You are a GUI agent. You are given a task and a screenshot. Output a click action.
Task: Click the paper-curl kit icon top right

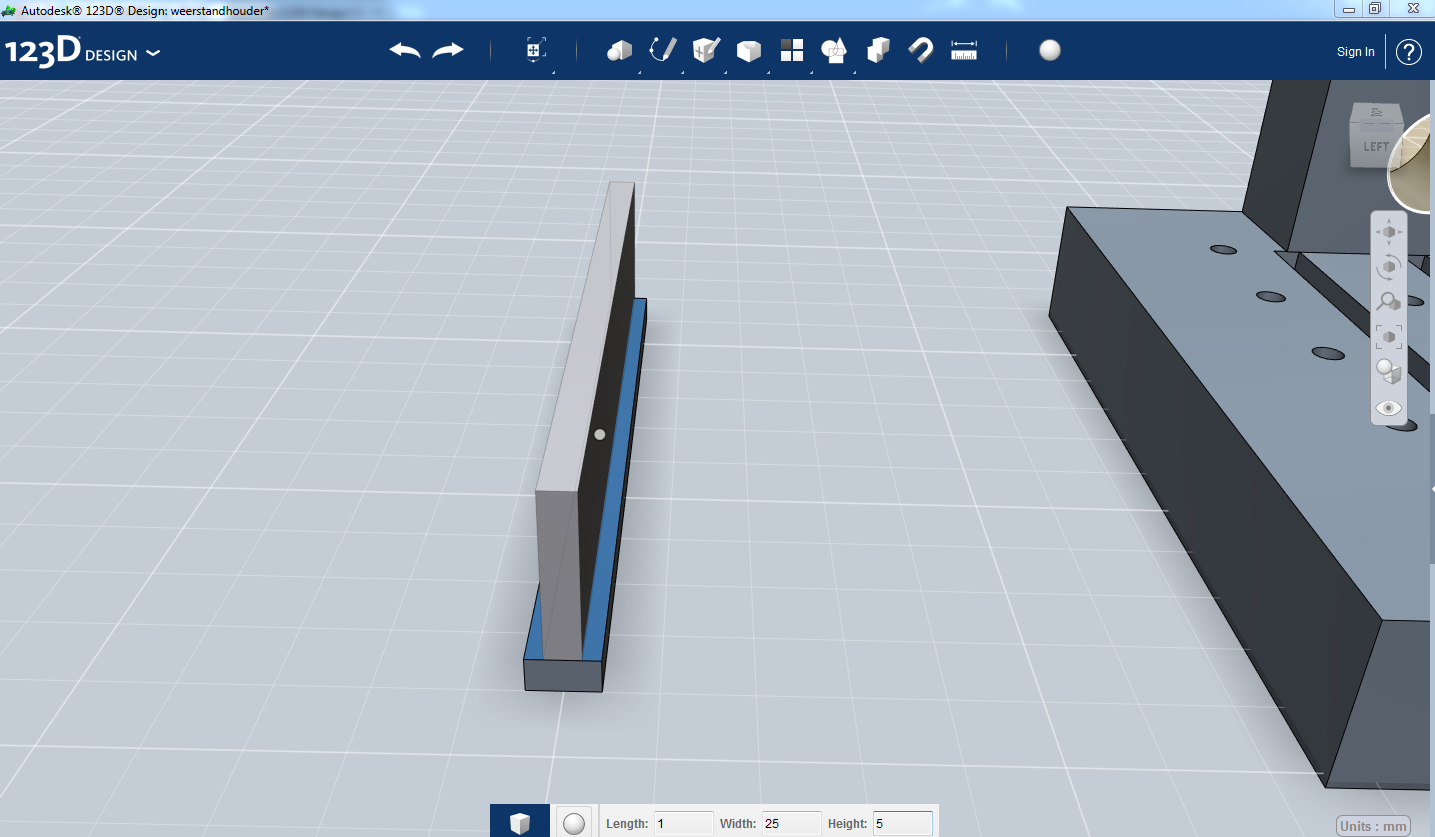(1412, 165)
